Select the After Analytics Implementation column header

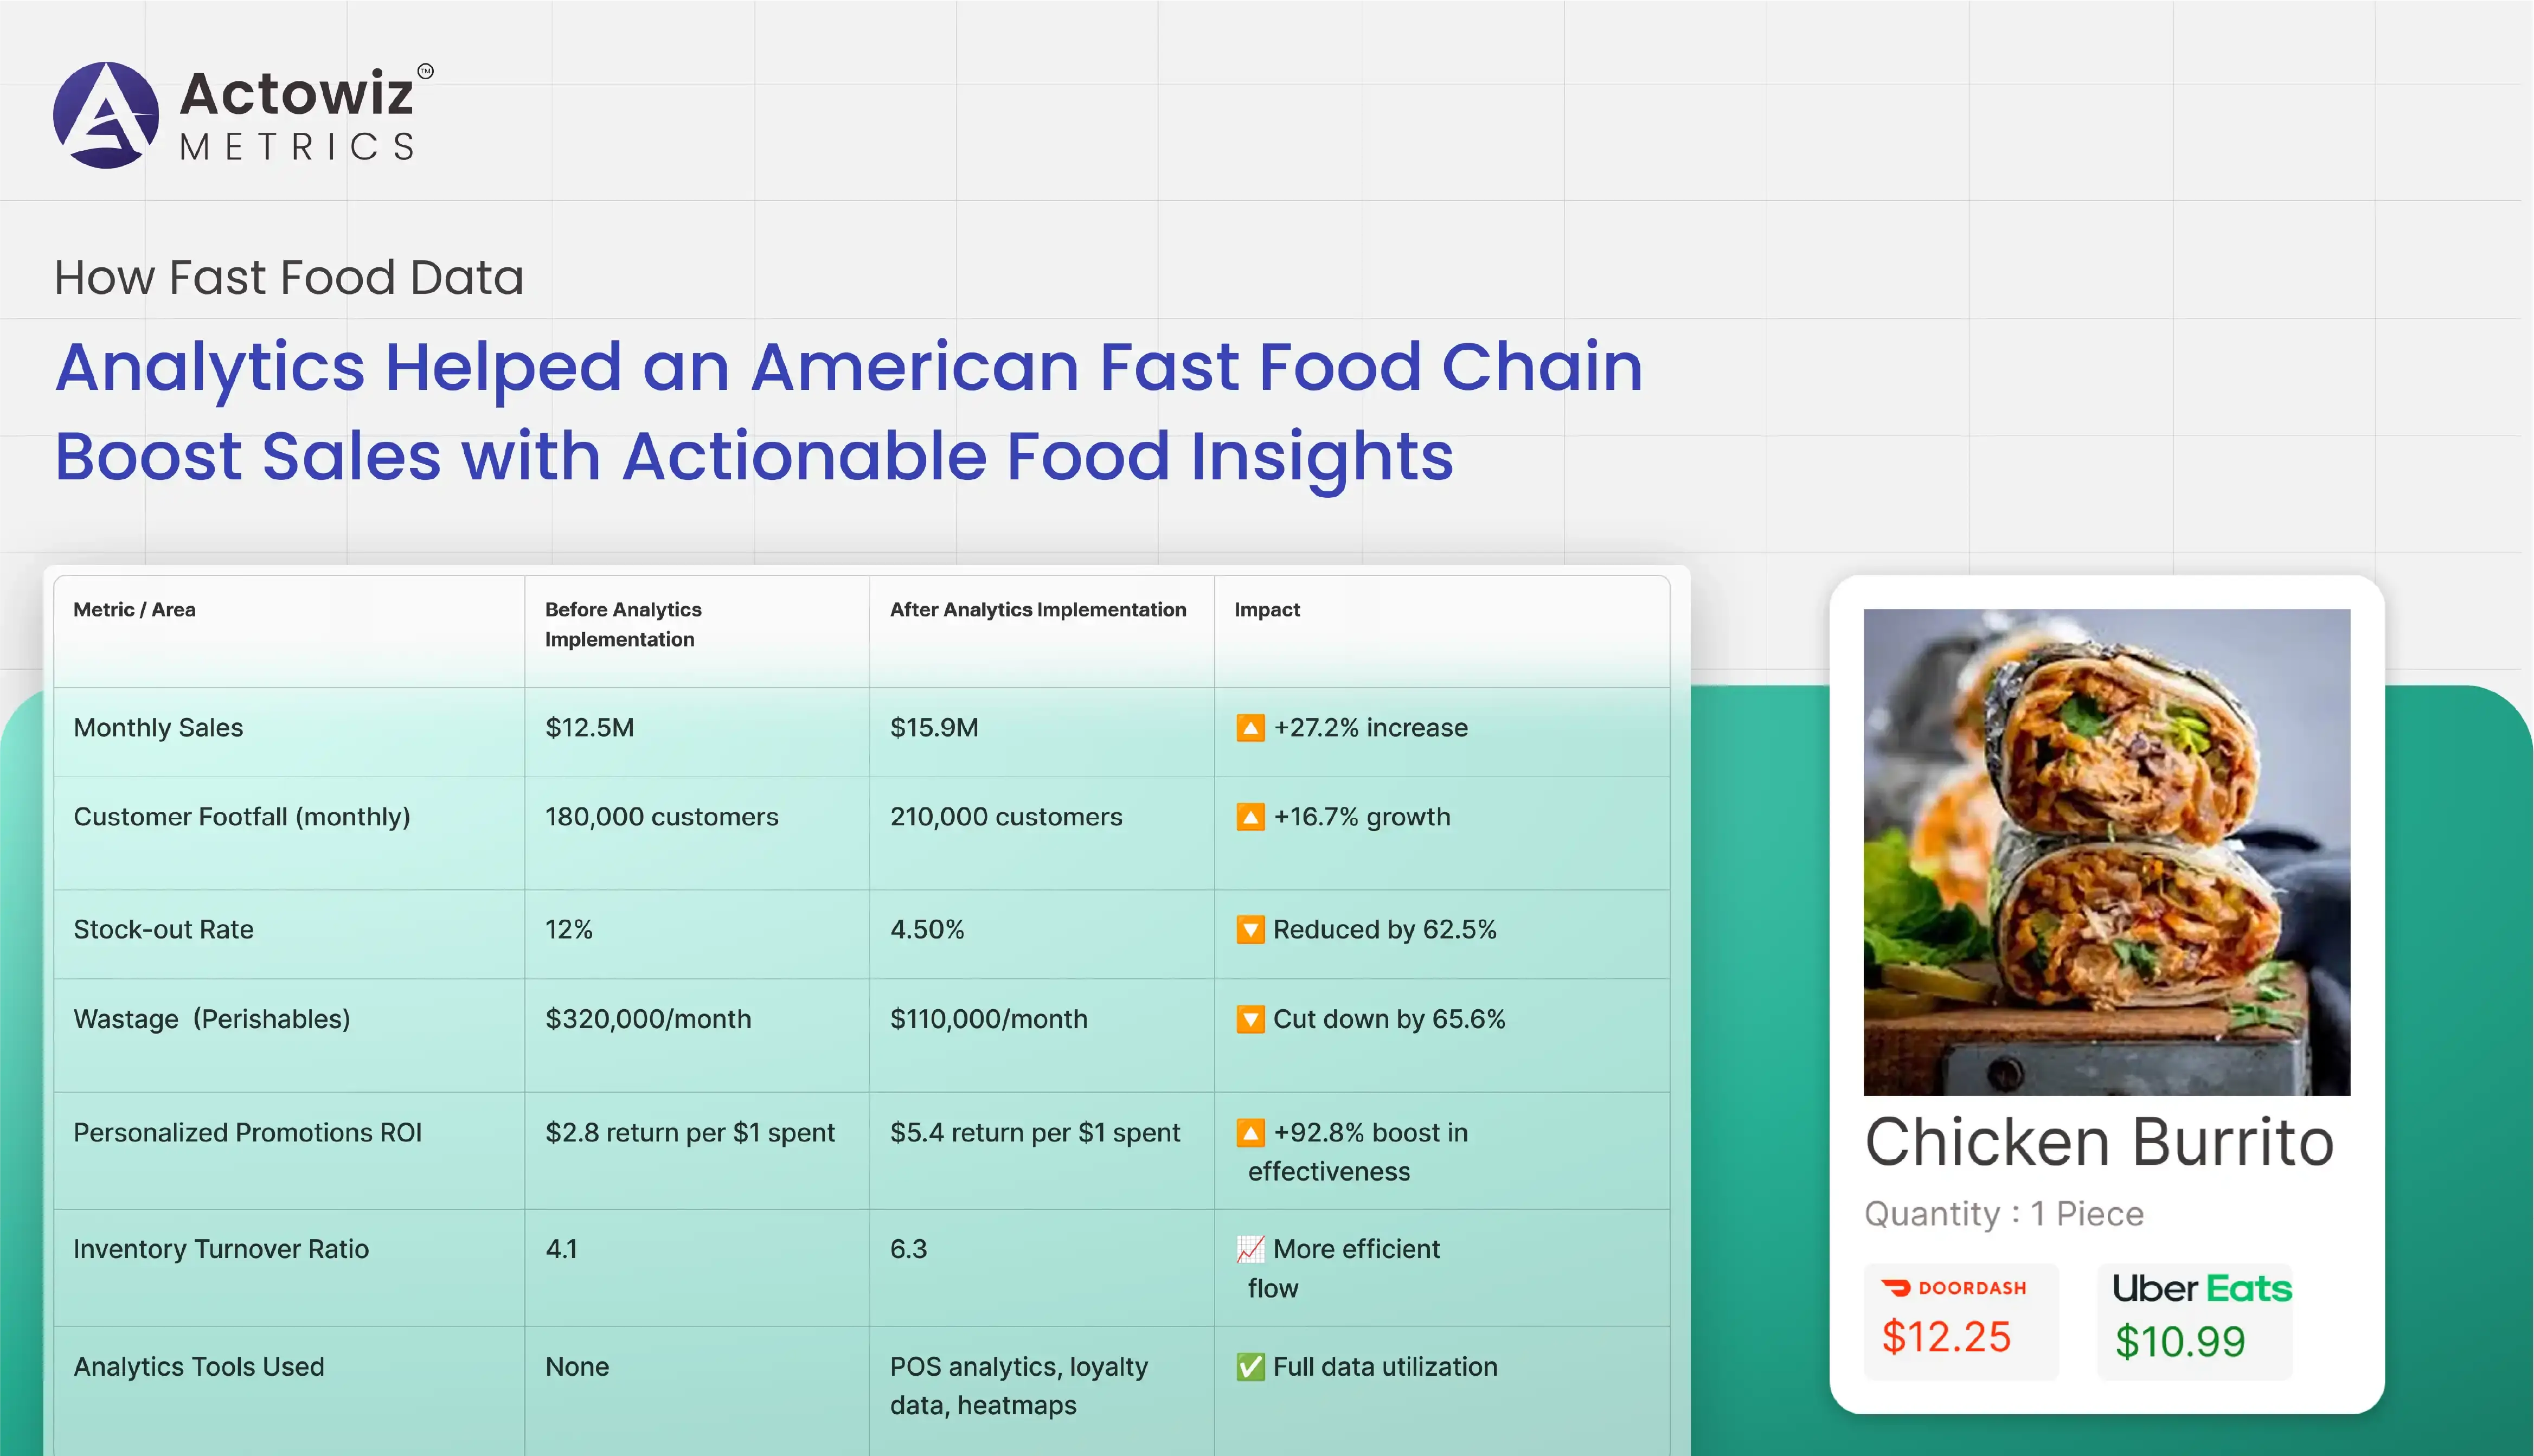(x=1038, y=610)
